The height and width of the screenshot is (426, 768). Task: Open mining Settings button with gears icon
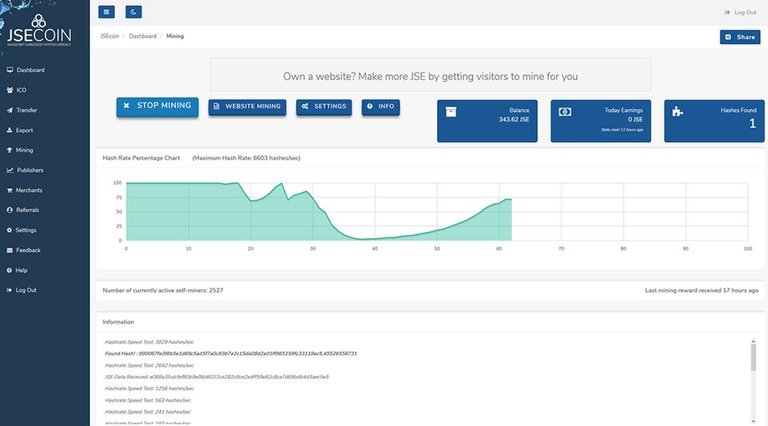click(324, 106)
